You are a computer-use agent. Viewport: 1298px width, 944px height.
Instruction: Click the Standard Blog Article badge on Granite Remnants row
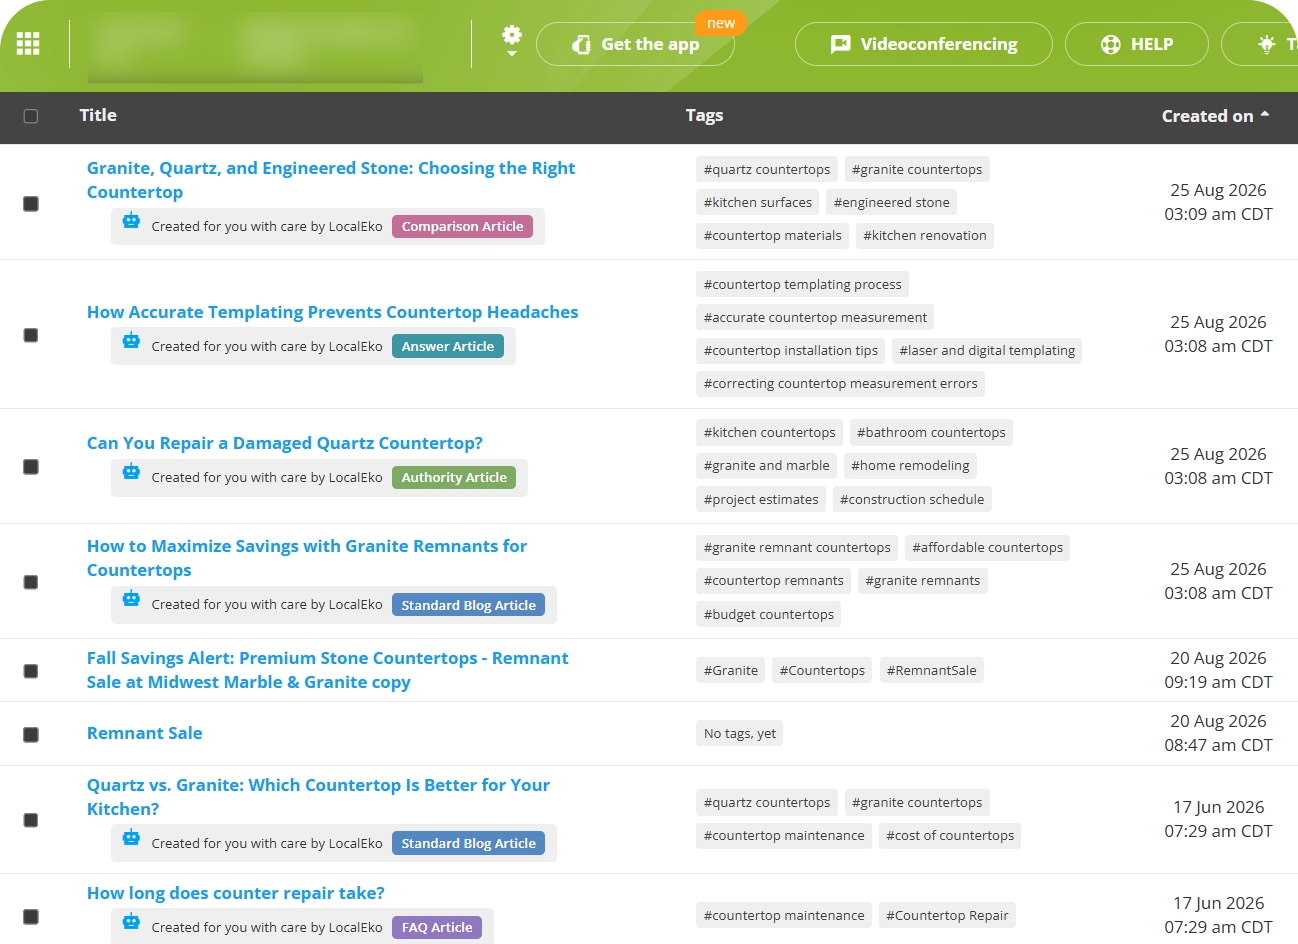[468, 605]
